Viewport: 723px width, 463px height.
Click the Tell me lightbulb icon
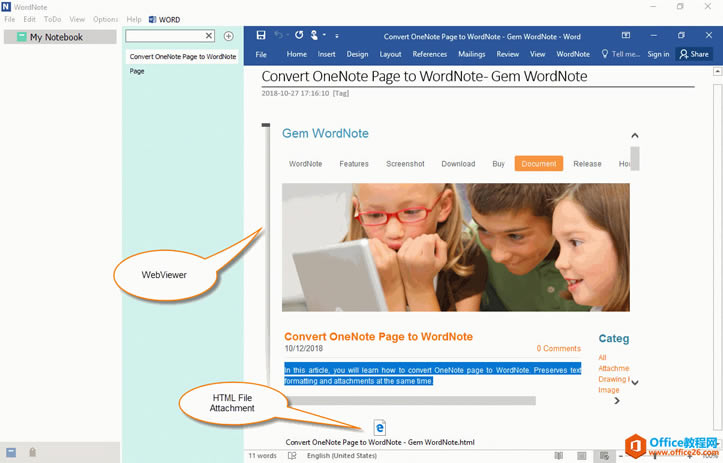tap(604, 54)
